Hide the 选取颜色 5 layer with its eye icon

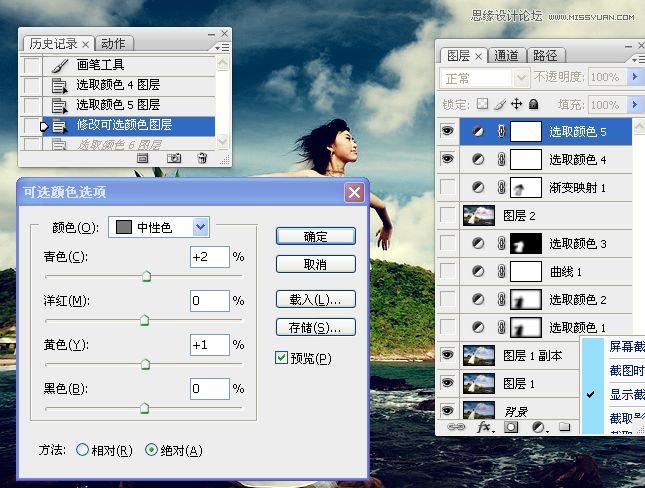(x=447, y=131)
